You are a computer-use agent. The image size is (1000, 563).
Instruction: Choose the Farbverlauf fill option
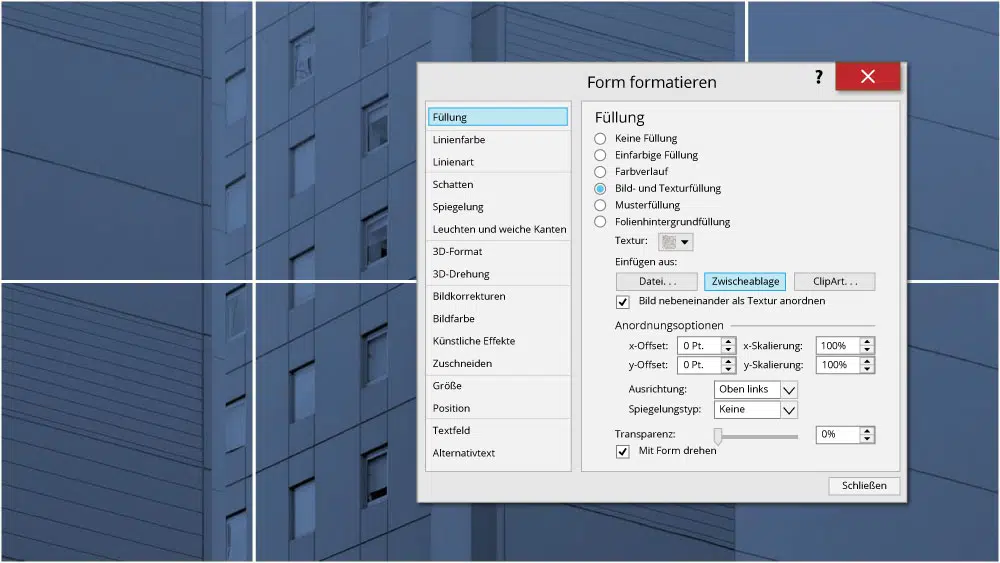(x=600, y=172)
